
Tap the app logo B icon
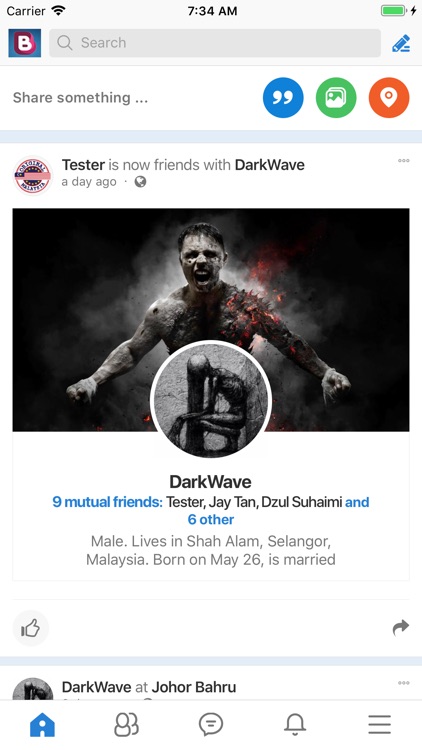[24, 43]
